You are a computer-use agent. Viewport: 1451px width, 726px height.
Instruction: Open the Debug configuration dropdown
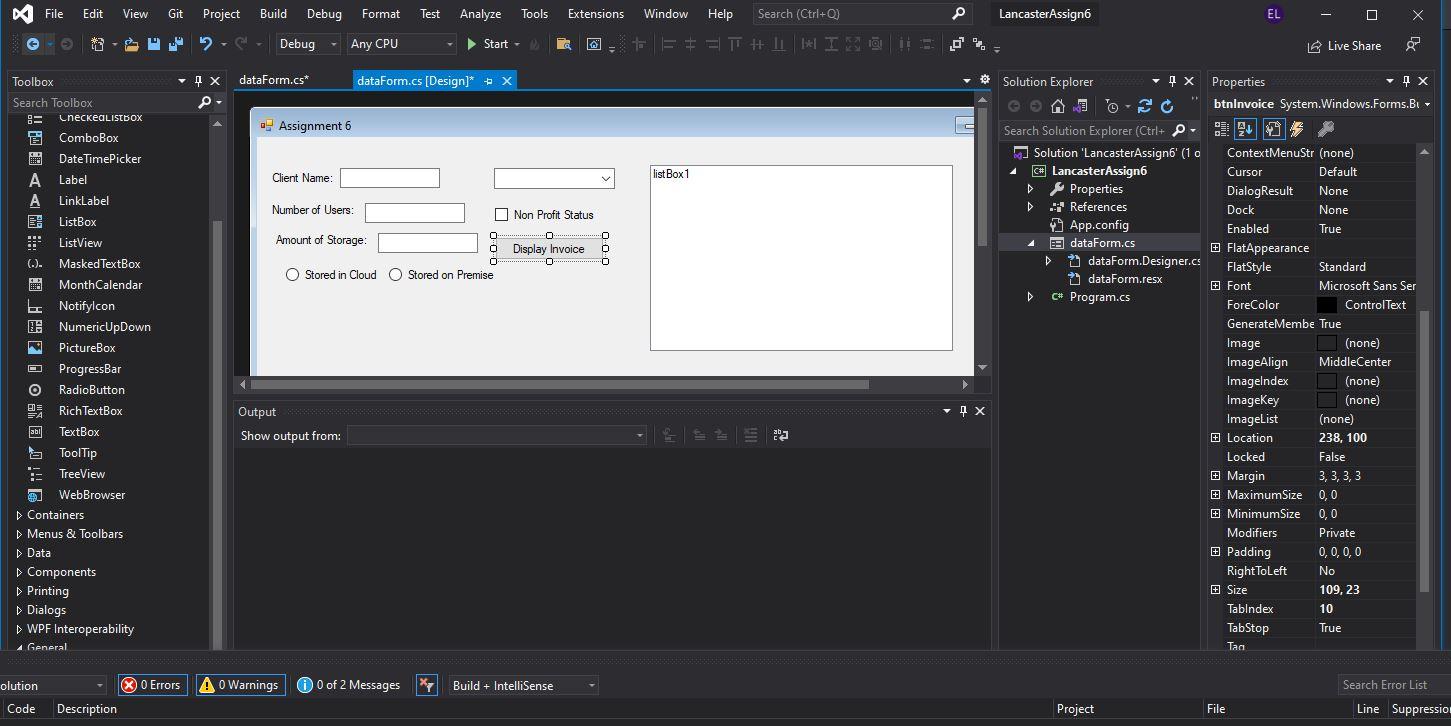pos(308,44)
